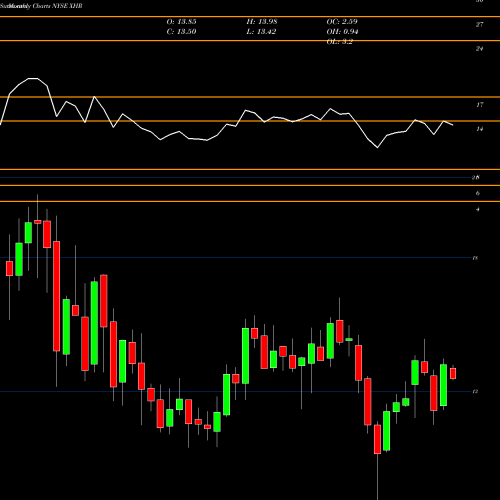
Task: Click the last point of the white indicator line
Action: pyautogui.click(x=453, y=125)
